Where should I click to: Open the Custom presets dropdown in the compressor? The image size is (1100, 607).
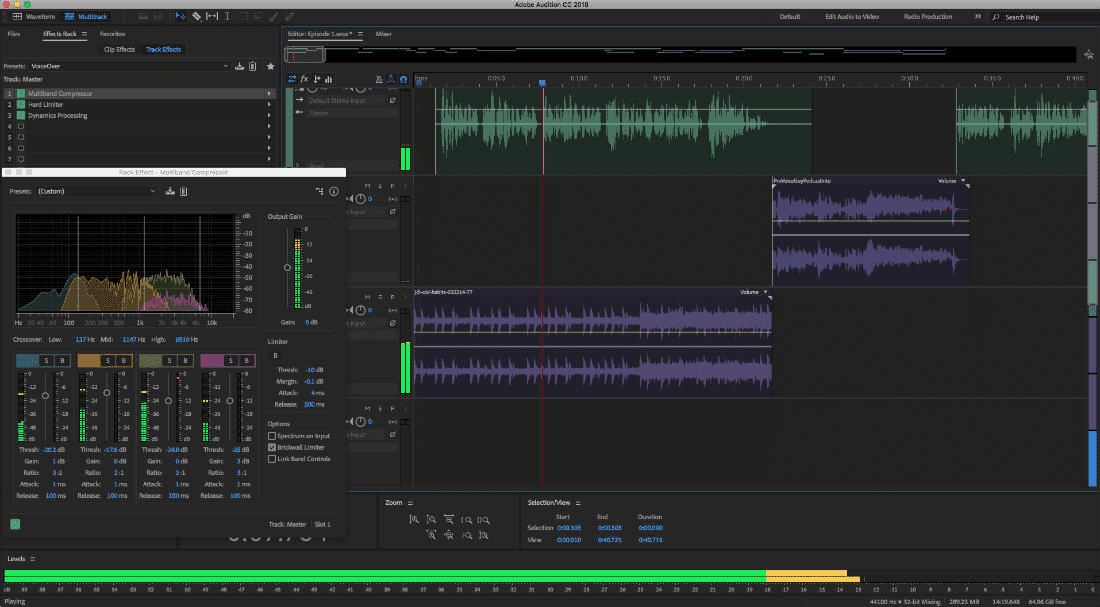(96, 191)
